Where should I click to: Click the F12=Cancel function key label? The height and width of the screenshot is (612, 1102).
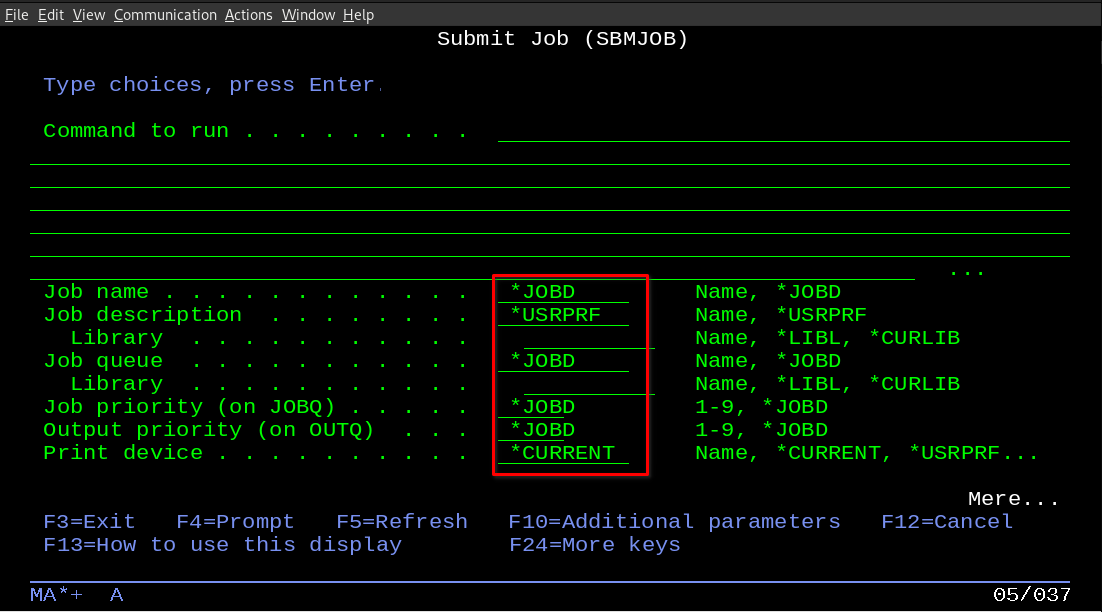(946, 521)
